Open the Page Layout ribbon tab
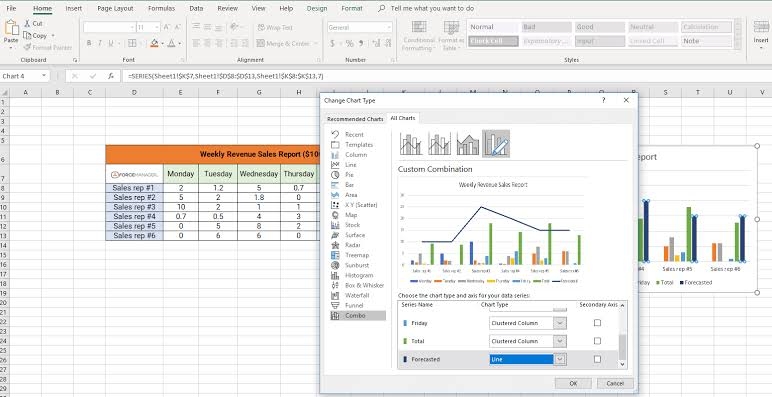This screenshot has width=772, height=397. click(x=115, y=8)
